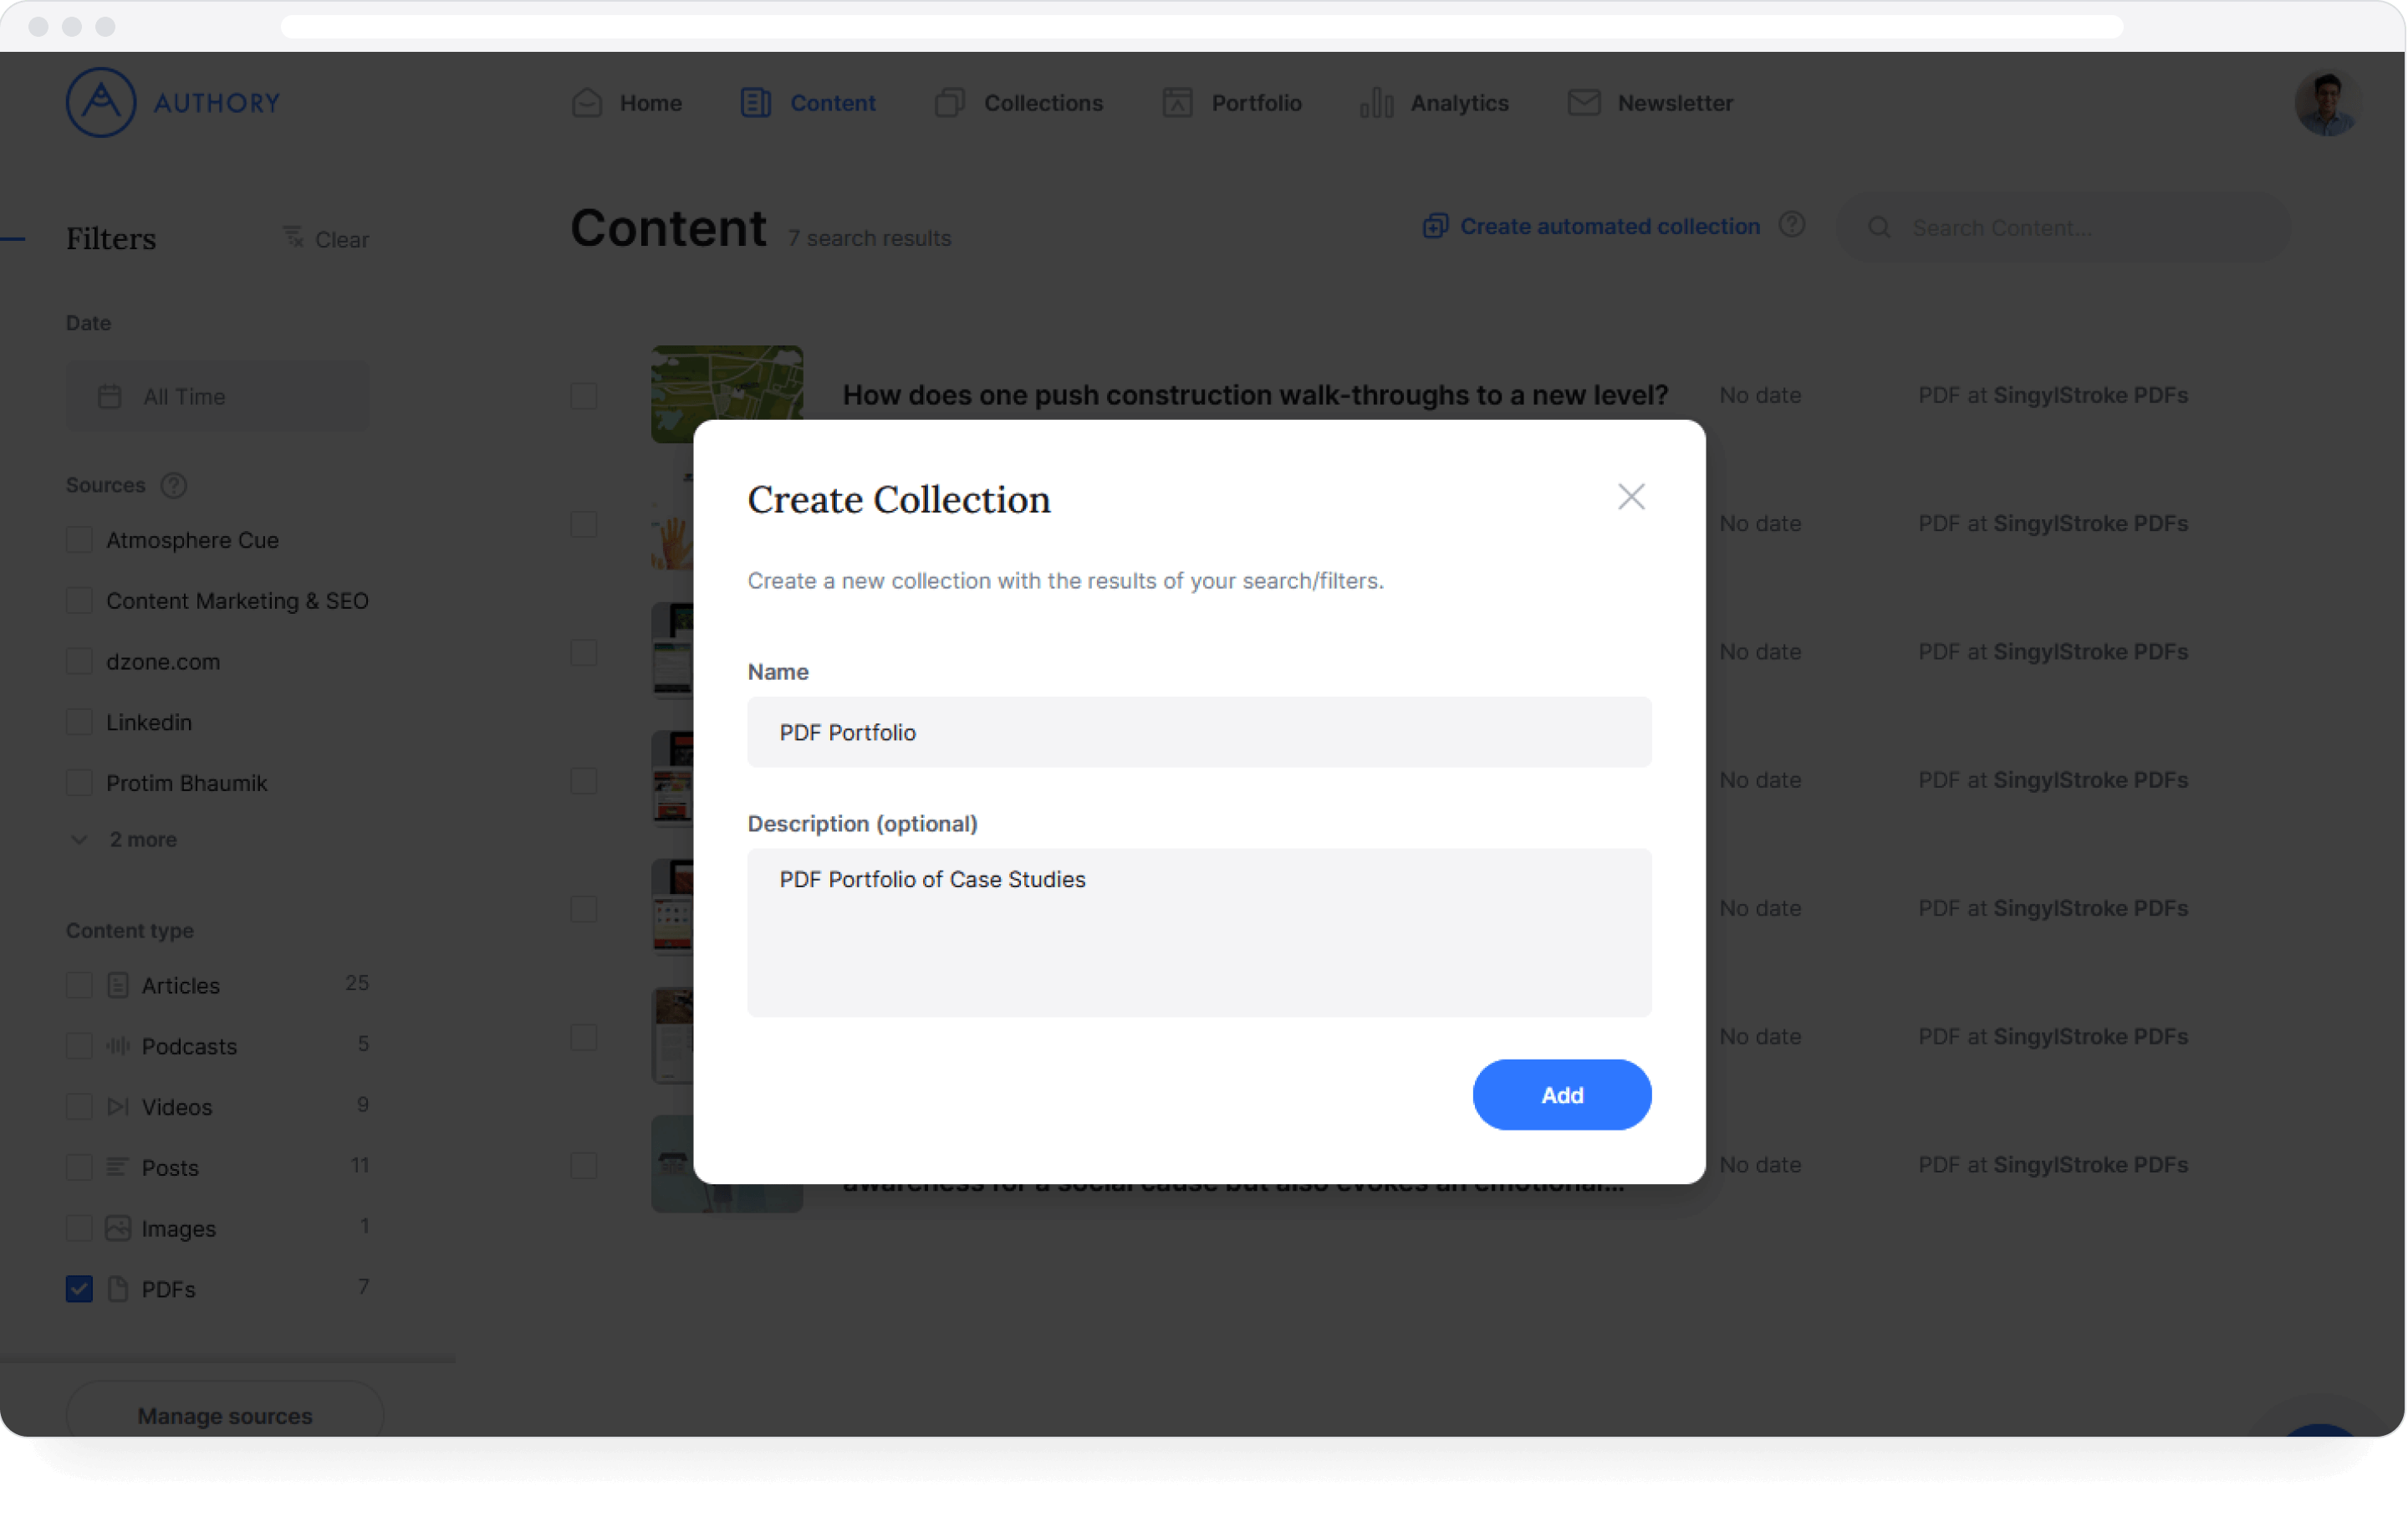Viewport: 2408px width, 1522px height.
Task: Click the Manage sources button
Action: (225, 1415)
